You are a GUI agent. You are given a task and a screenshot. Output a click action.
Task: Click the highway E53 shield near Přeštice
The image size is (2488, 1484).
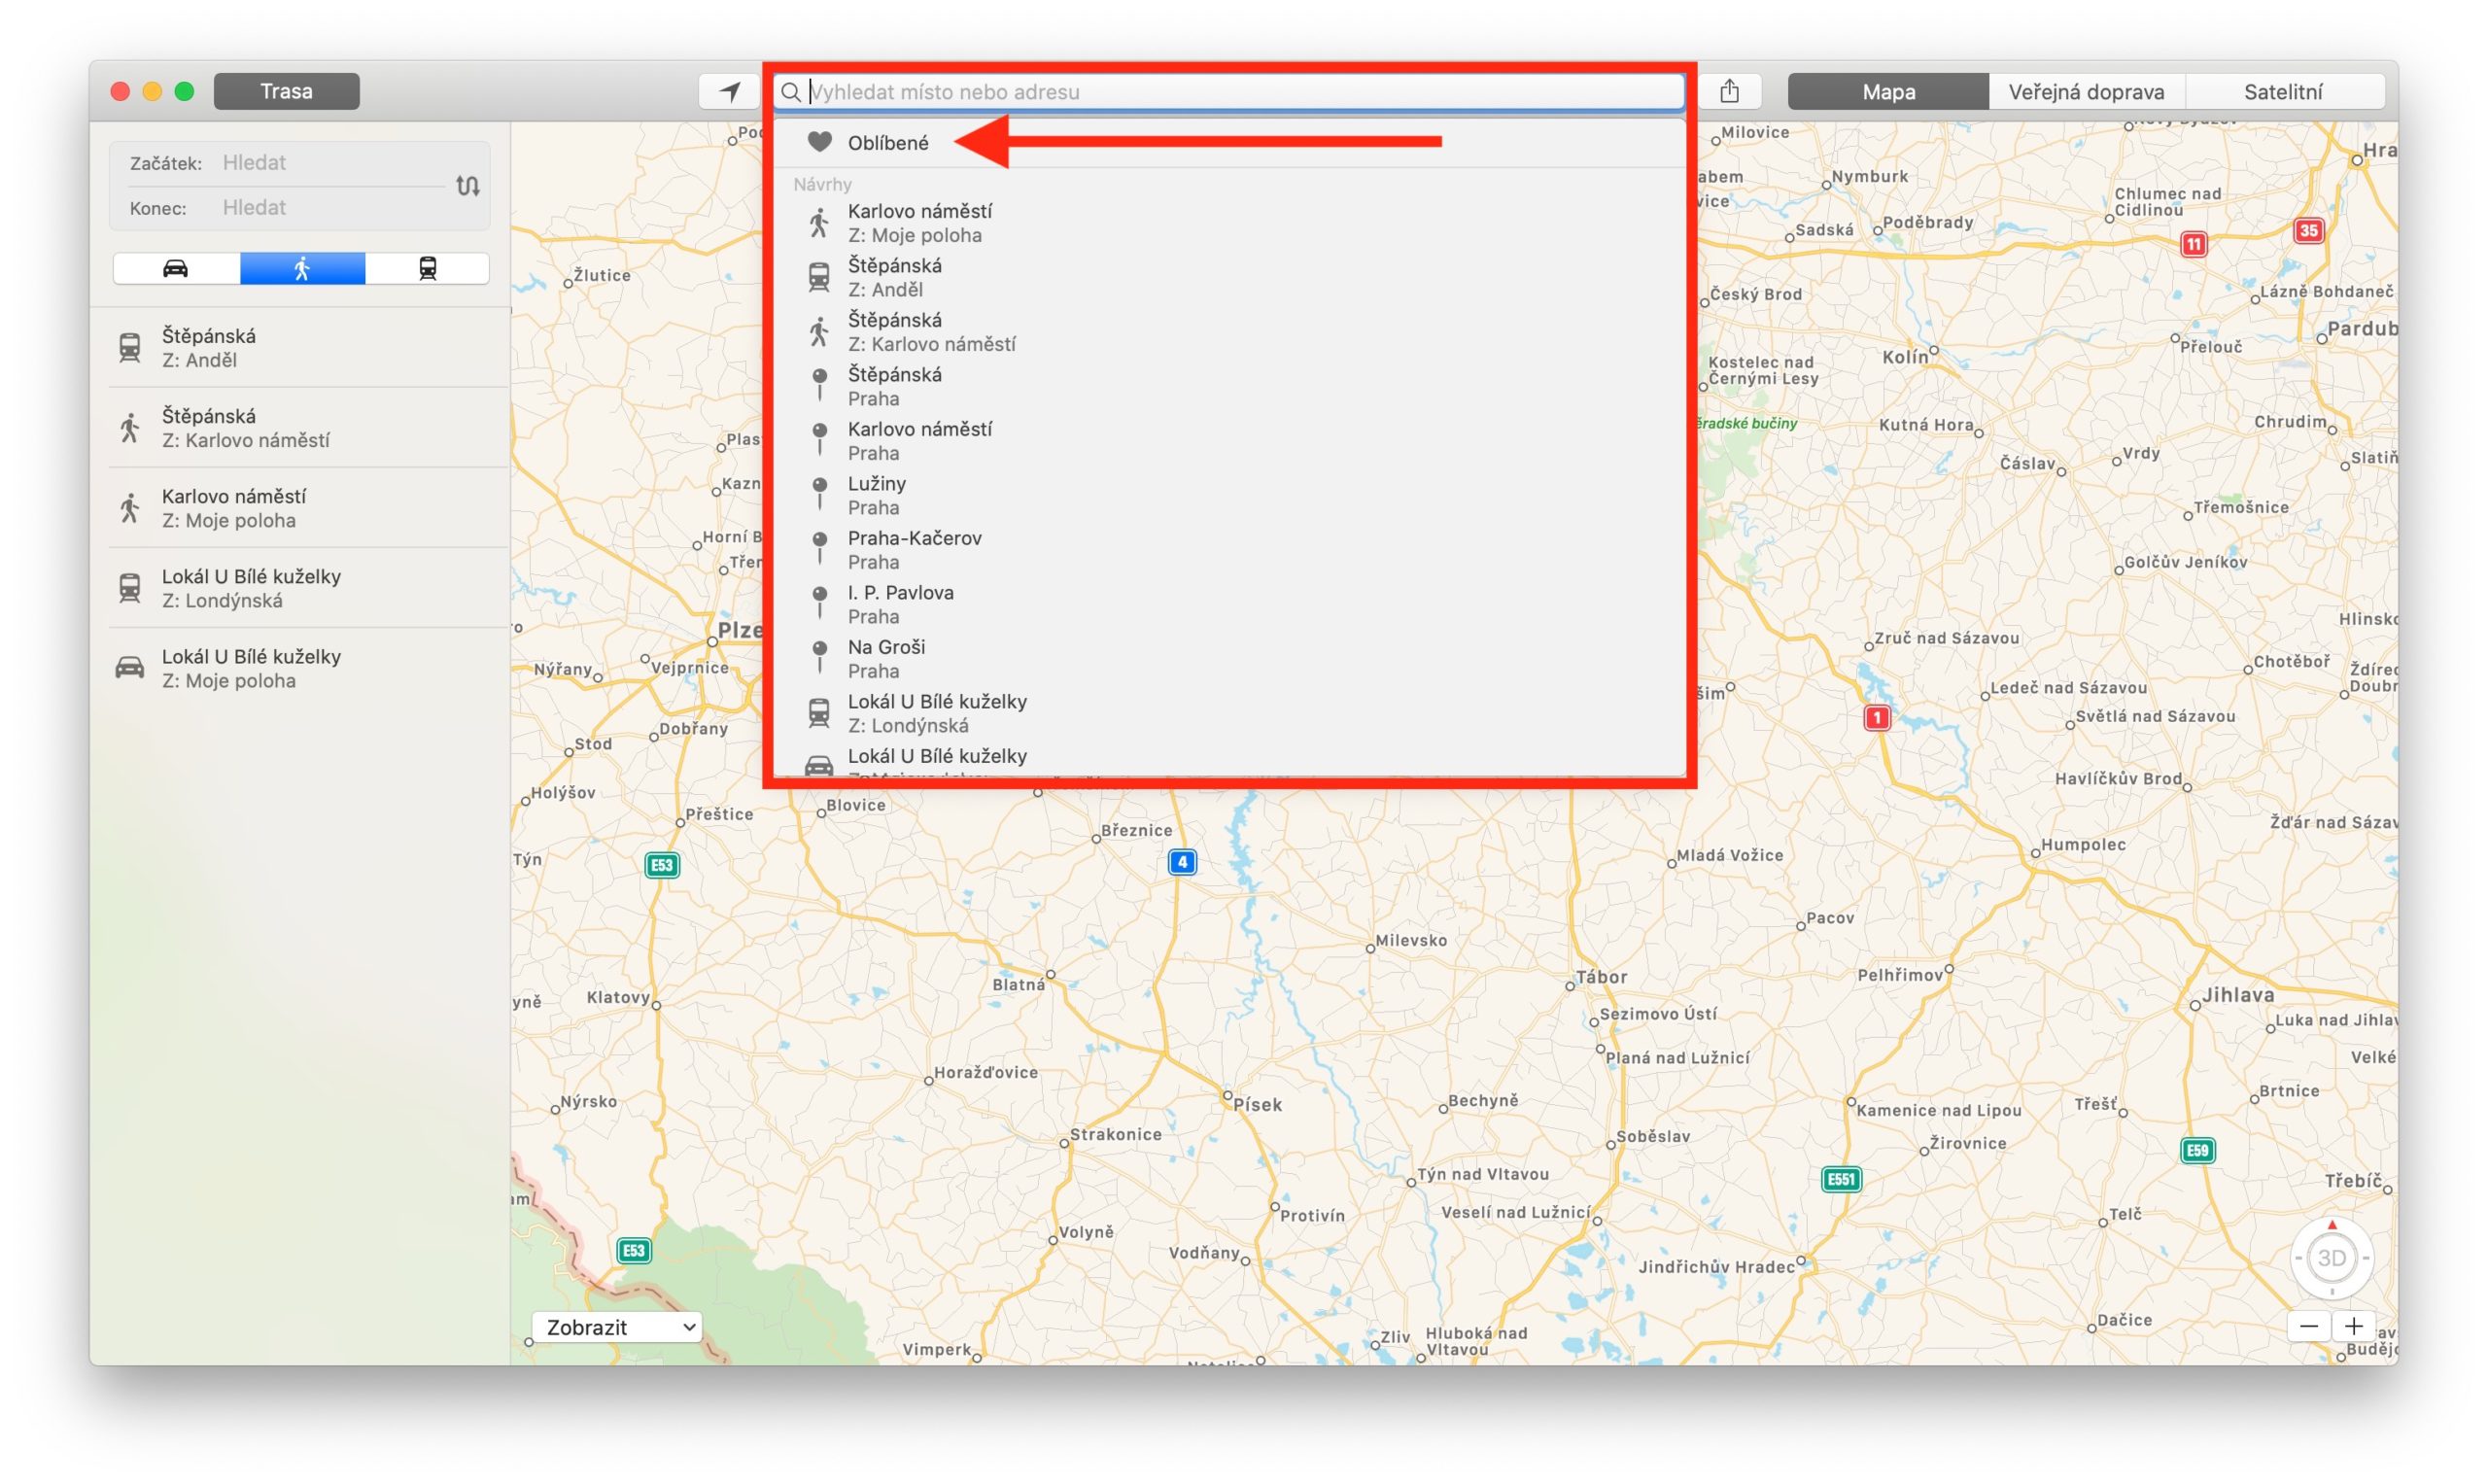pos(661,865)
